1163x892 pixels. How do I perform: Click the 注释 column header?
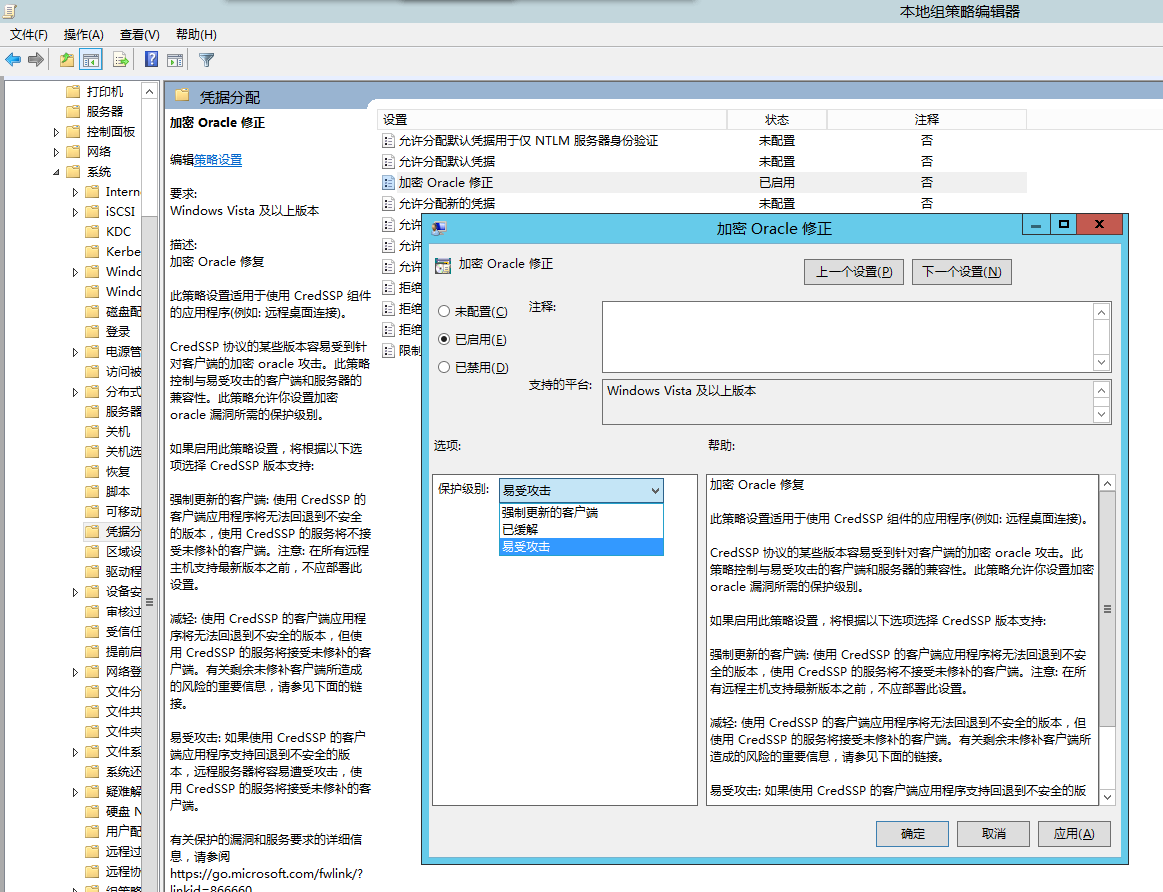point(926,119)
